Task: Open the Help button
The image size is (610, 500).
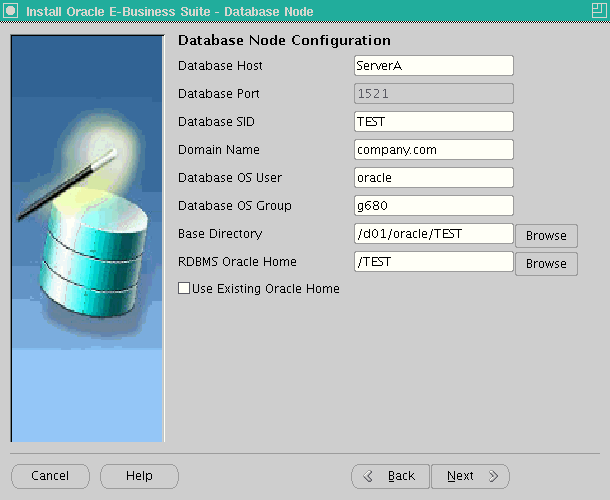Action: click(139, 476)
